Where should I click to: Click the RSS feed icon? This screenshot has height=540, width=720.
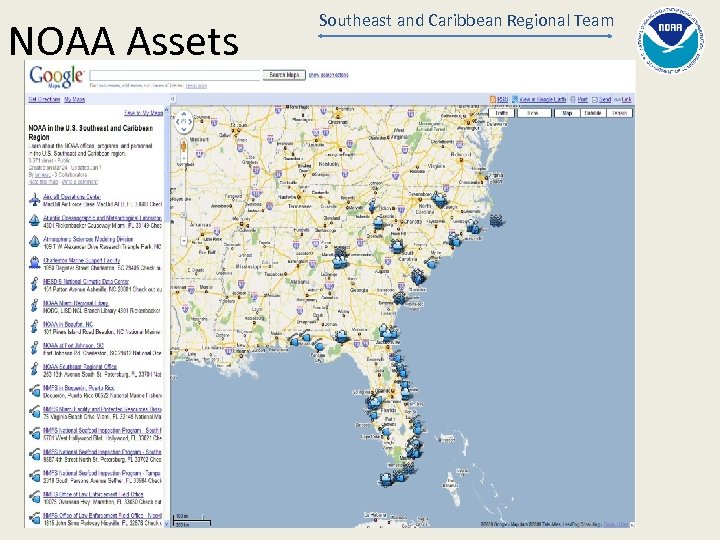(493, 99)
